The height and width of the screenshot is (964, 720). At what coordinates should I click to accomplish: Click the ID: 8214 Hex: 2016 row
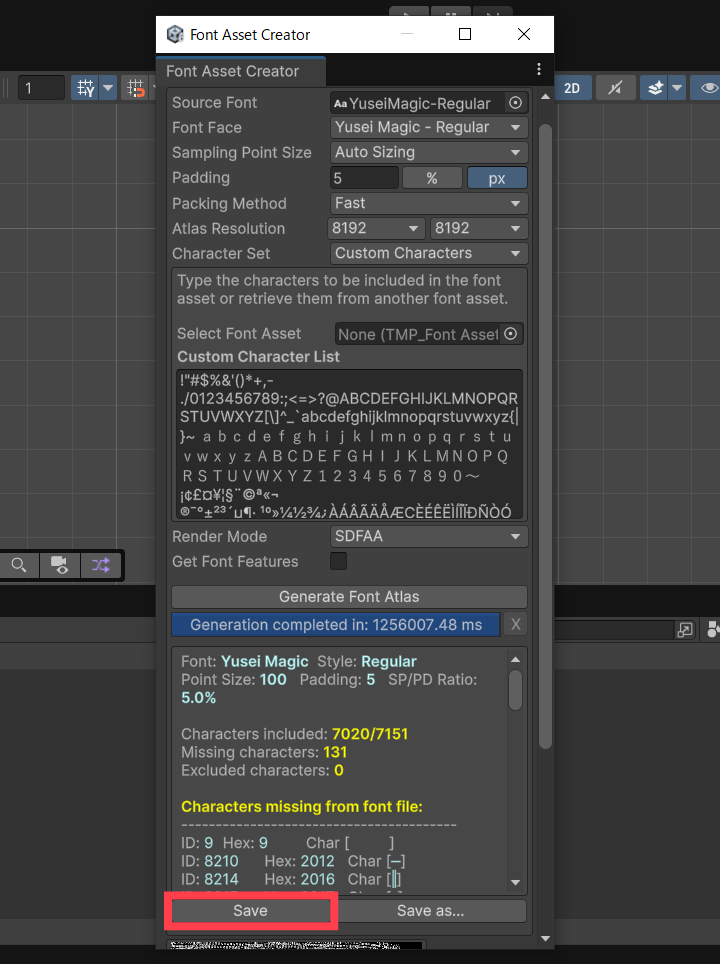coord(292,879)
